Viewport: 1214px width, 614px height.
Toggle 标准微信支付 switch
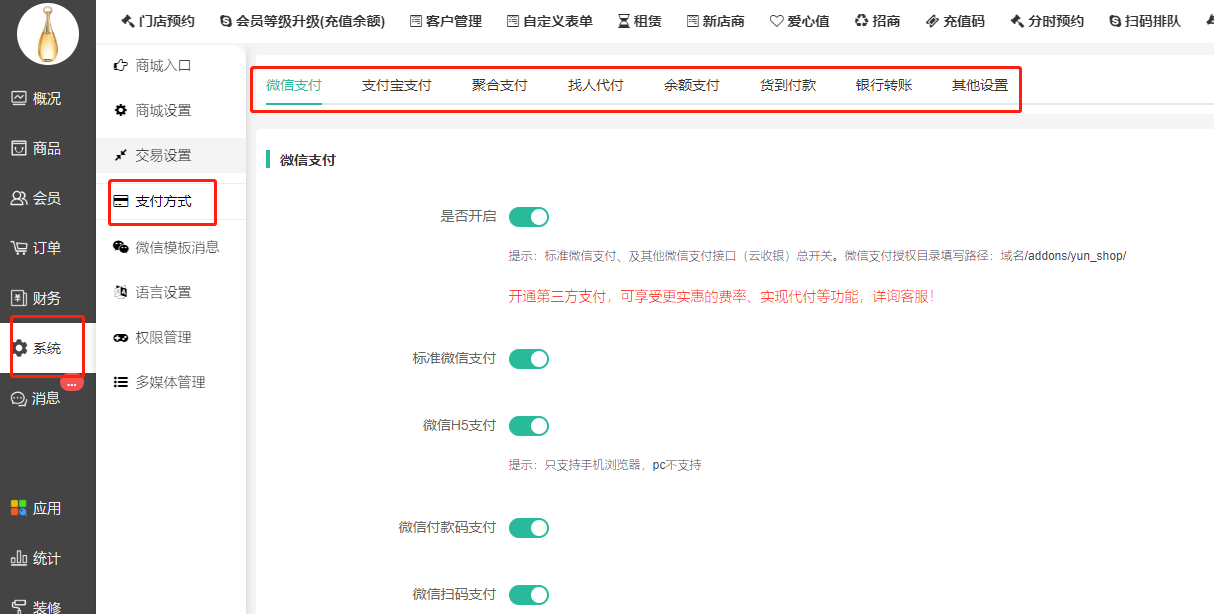[x=529, y=359]
